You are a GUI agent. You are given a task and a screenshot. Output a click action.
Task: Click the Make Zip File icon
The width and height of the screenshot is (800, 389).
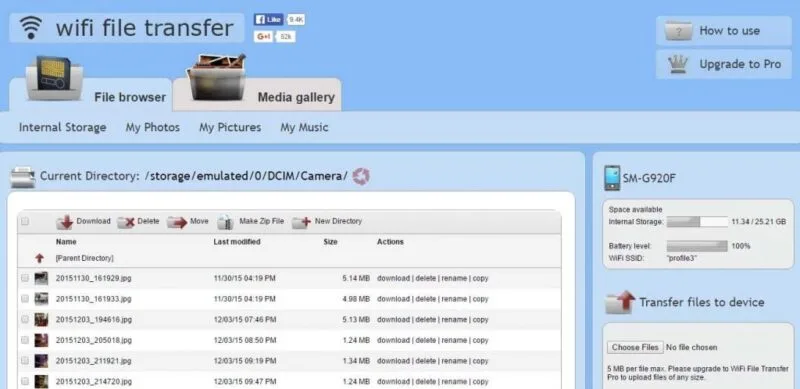pos(225,222)
